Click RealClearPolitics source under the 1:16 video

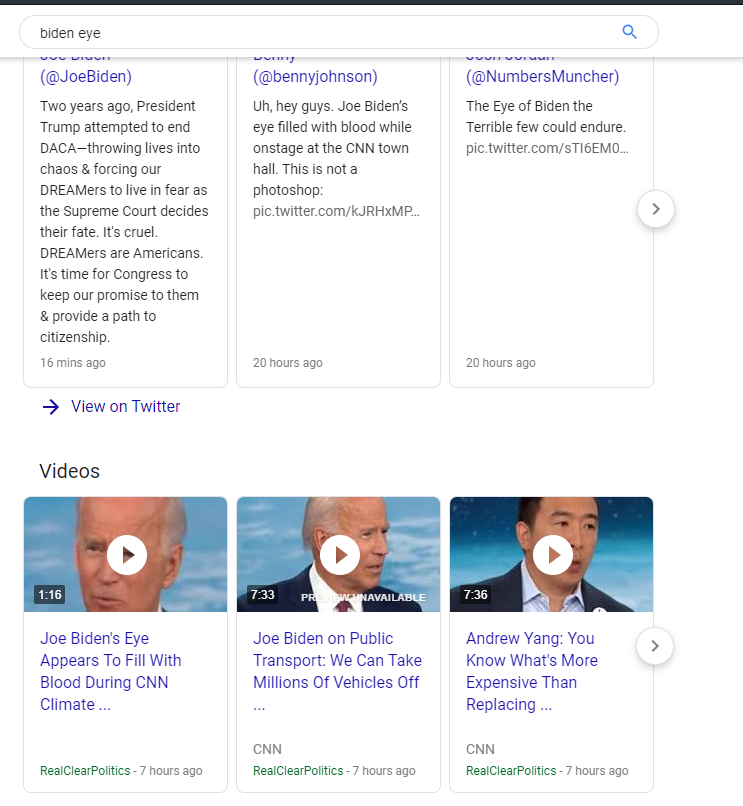[85, 771]
